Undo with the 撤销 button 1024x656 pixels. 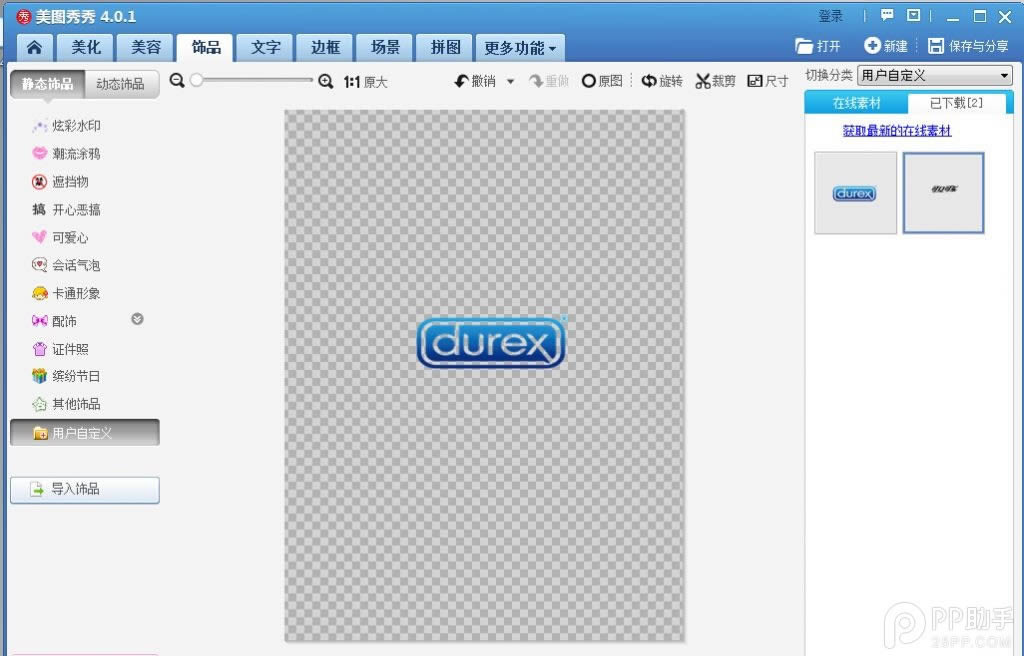click(x=475, y=81)
